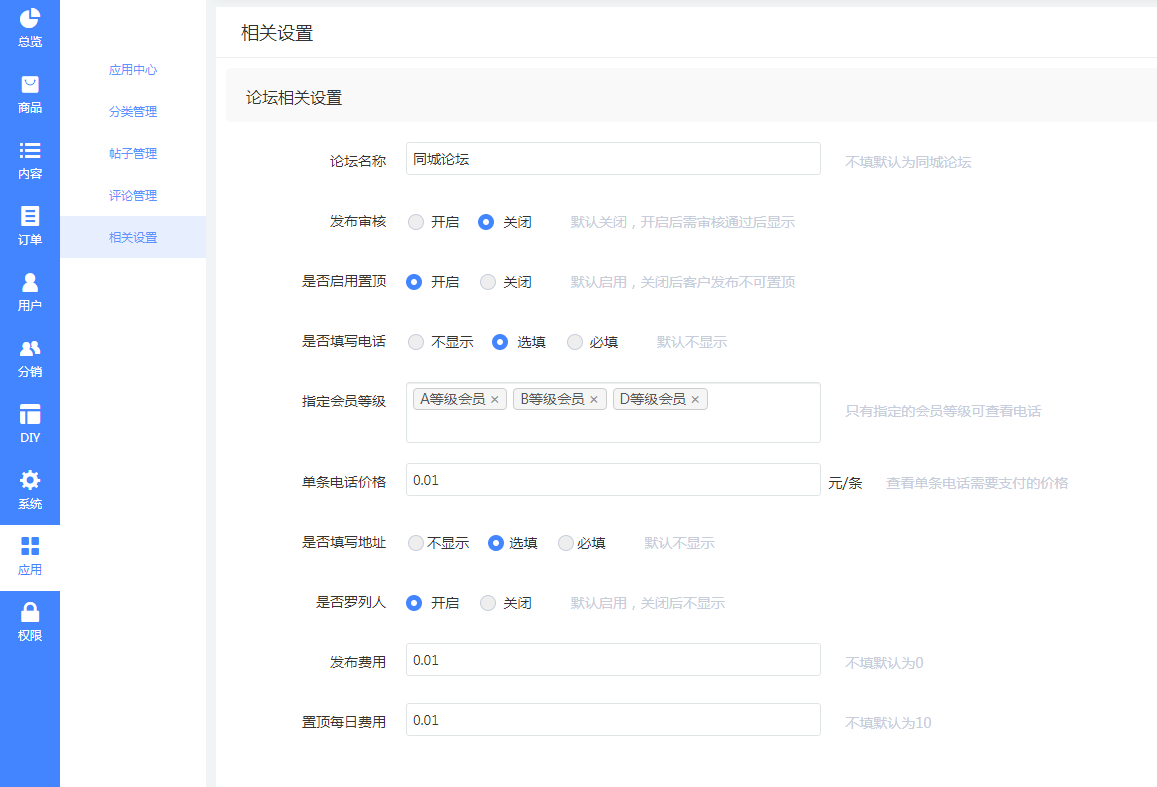The height and width of the screenshot is (787, 1157).
Task: Choose 必填 for 是否填写电话
Action: click(x=575, y=342)
